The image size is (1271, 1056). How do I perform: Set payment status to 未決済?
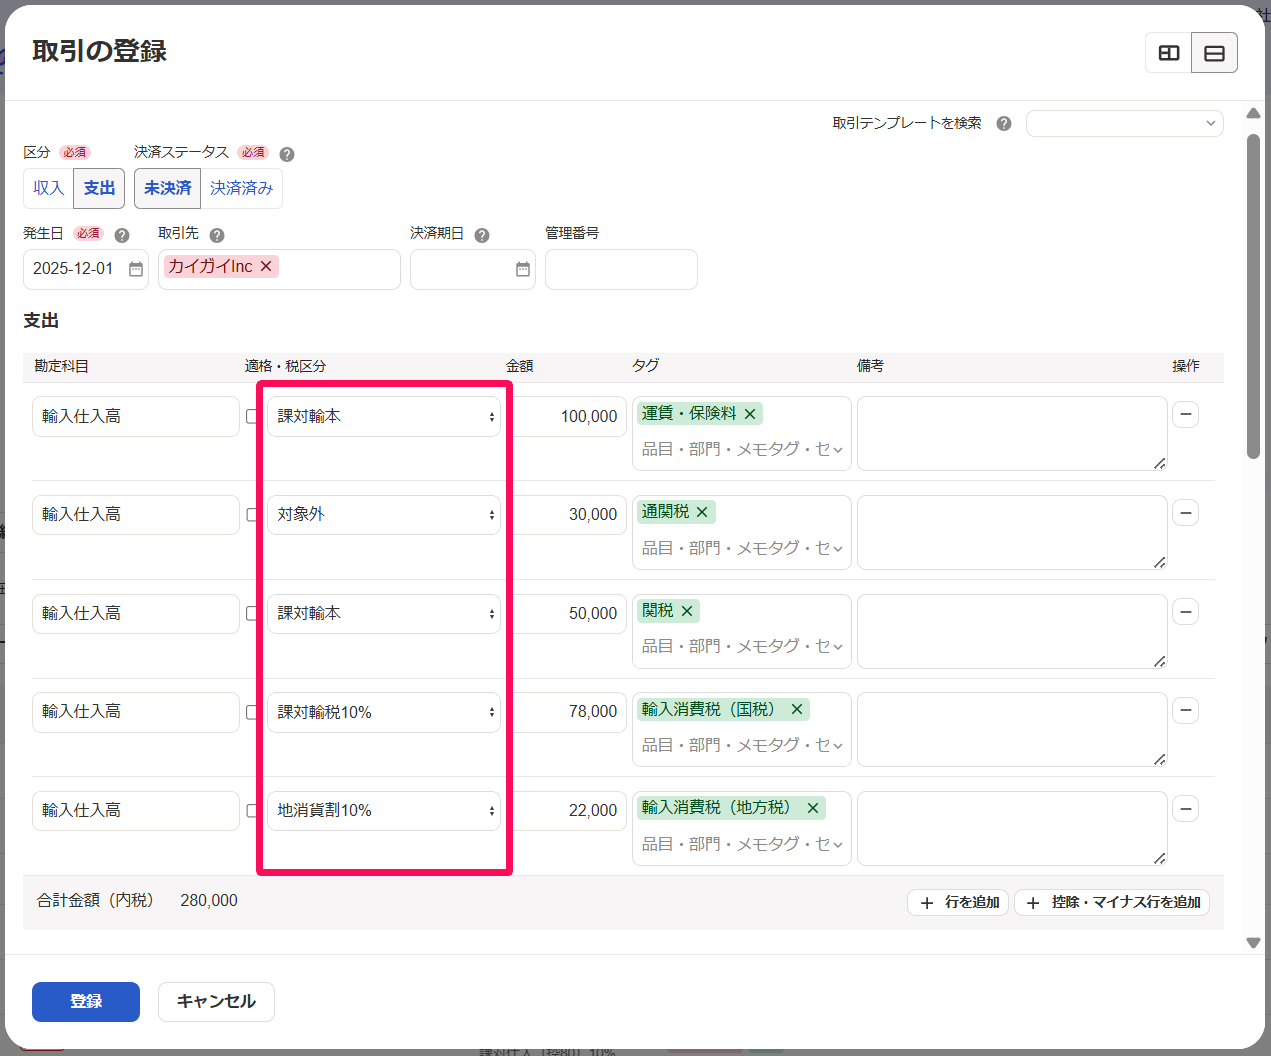click(167, 188)
